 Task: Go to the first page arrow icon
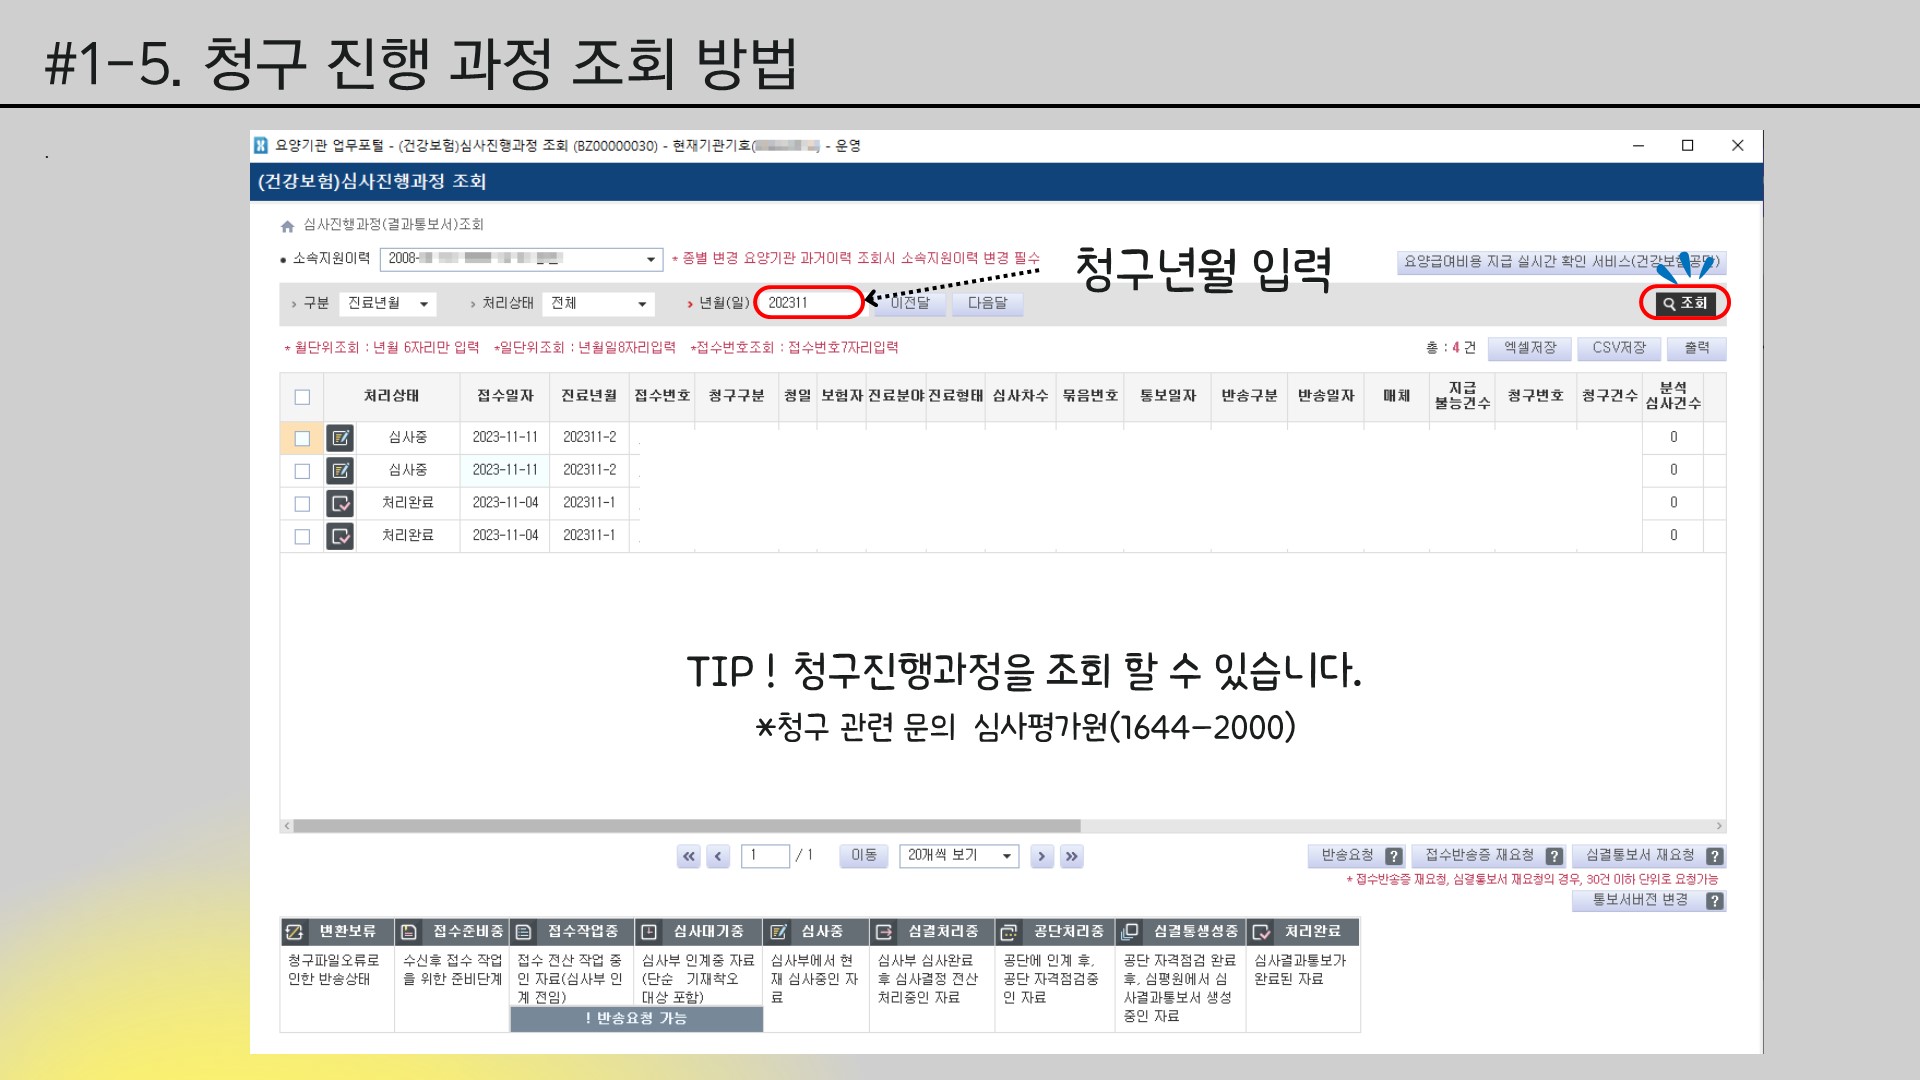pos(688,856)
